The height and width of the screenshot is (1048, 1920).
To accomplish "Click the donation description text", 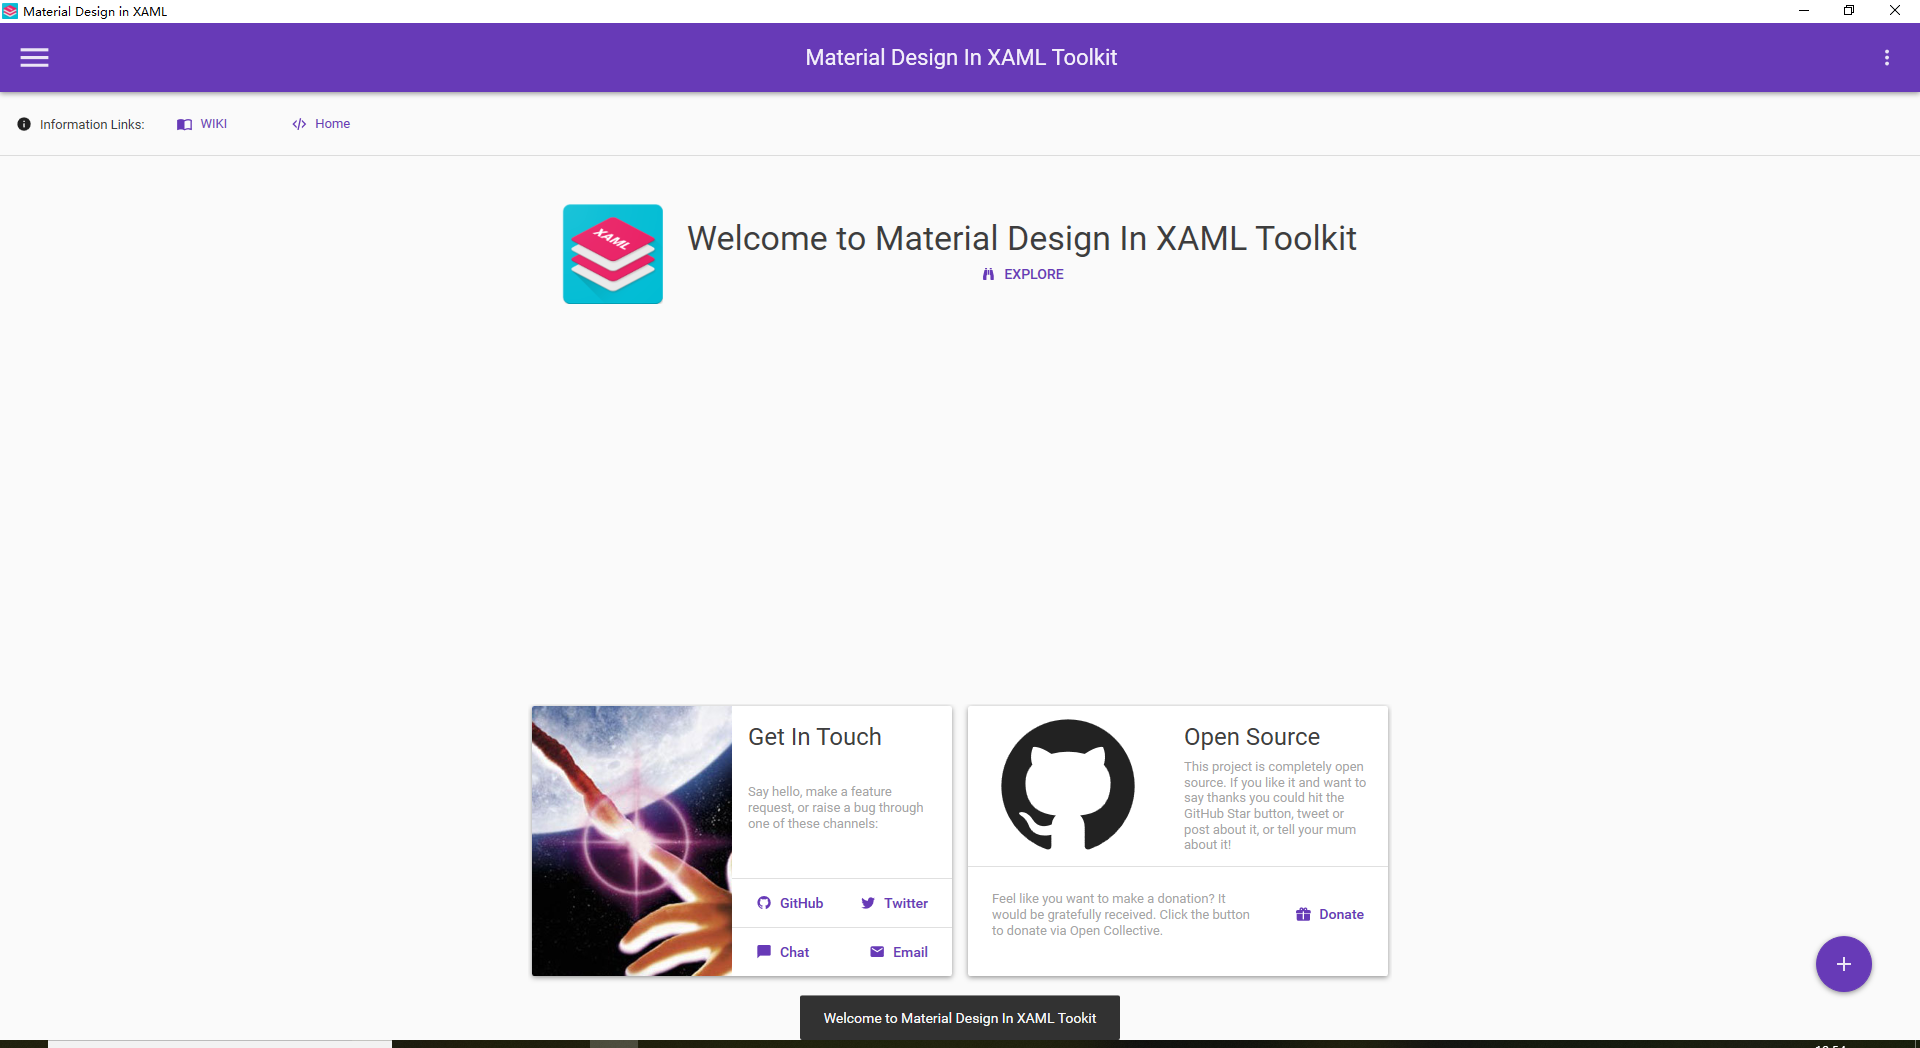I will [1121, 915].
